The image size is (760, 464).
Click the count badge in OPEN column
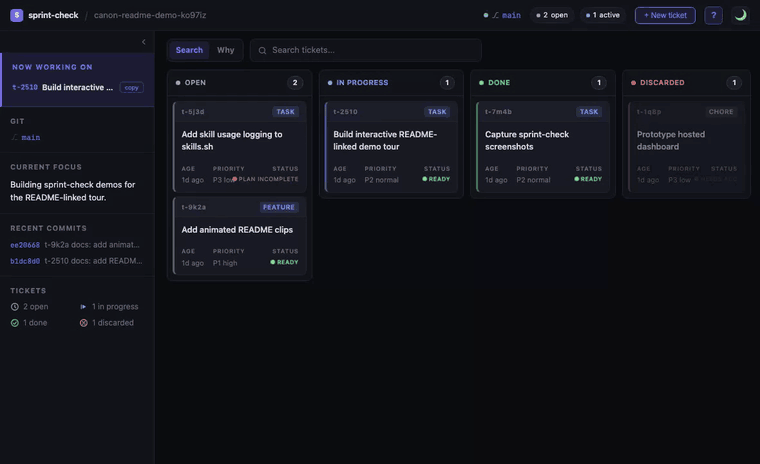point(295,83)
